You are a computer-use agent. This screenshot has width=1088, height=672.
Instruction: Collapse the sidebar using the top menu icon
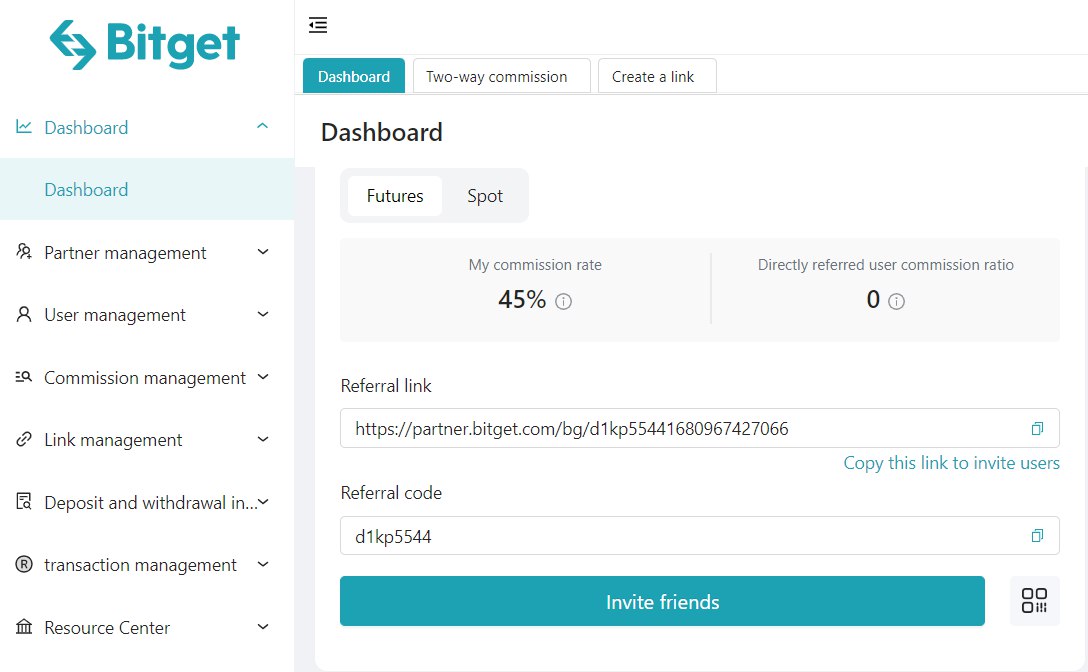click(x=318, y=25)
